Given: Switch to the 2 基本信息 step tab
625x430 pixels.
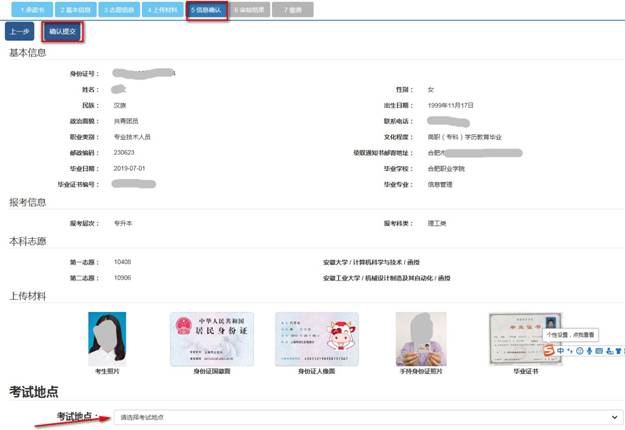Looking at the screenshot, I should tap(74, 8).
